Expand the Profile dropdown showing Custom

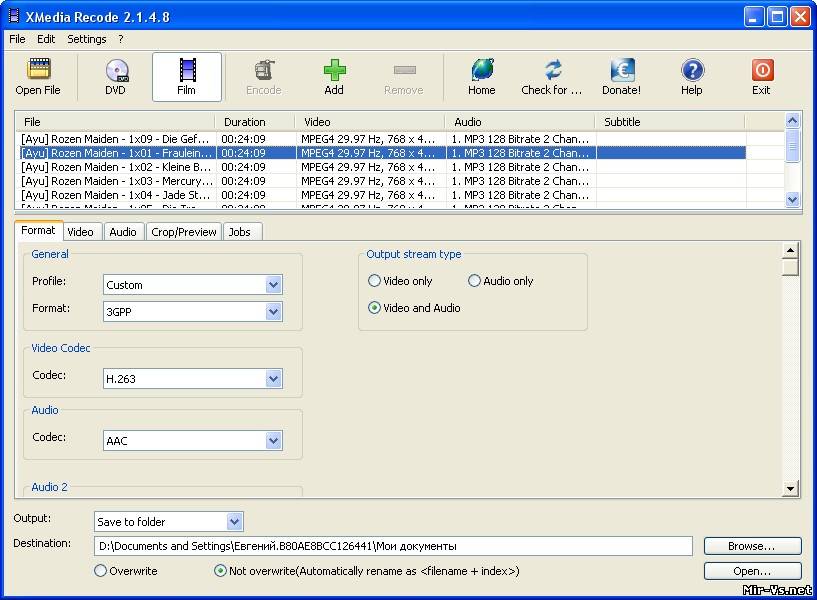[273, 285]
